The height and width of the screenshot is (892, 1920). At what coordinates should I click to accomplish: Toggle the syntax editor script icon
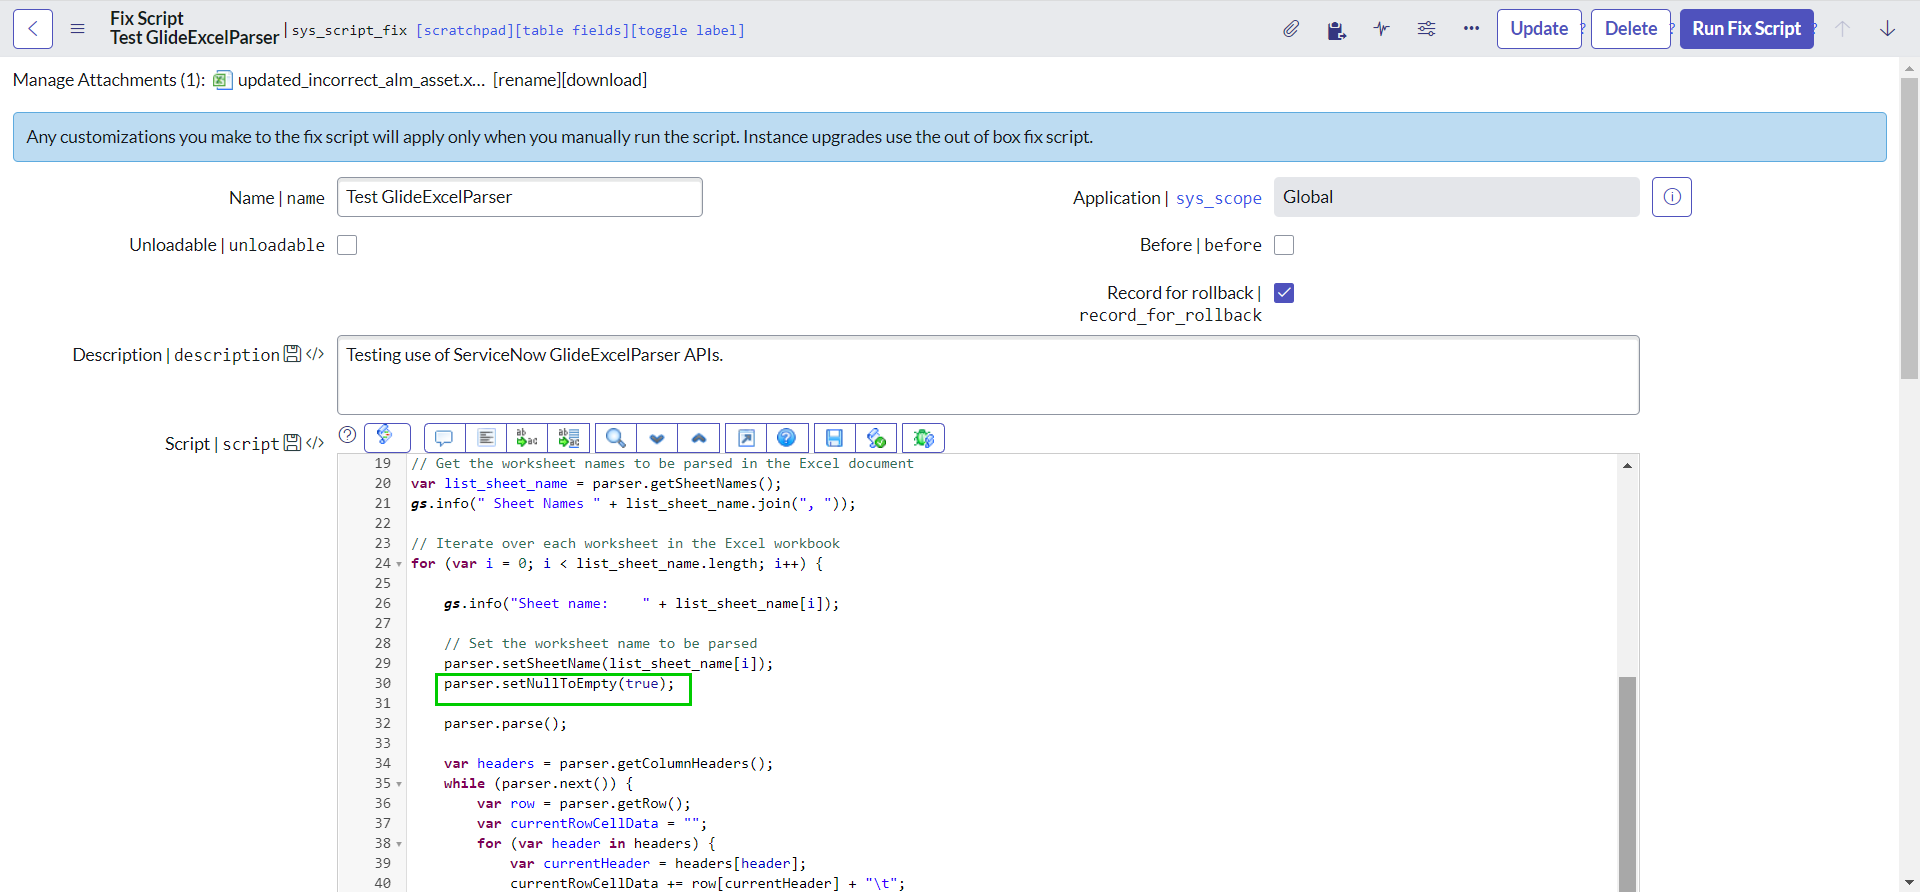tap(387, 437)
